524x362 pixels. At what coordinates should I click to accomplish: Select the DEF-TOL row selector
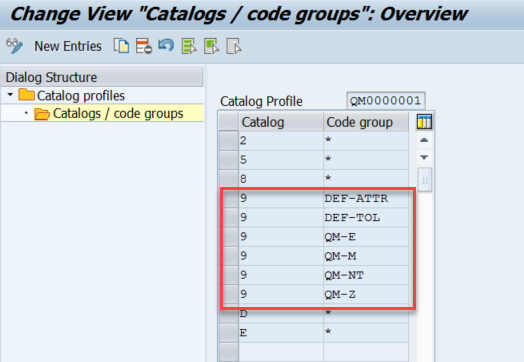[x=229, y=218]
